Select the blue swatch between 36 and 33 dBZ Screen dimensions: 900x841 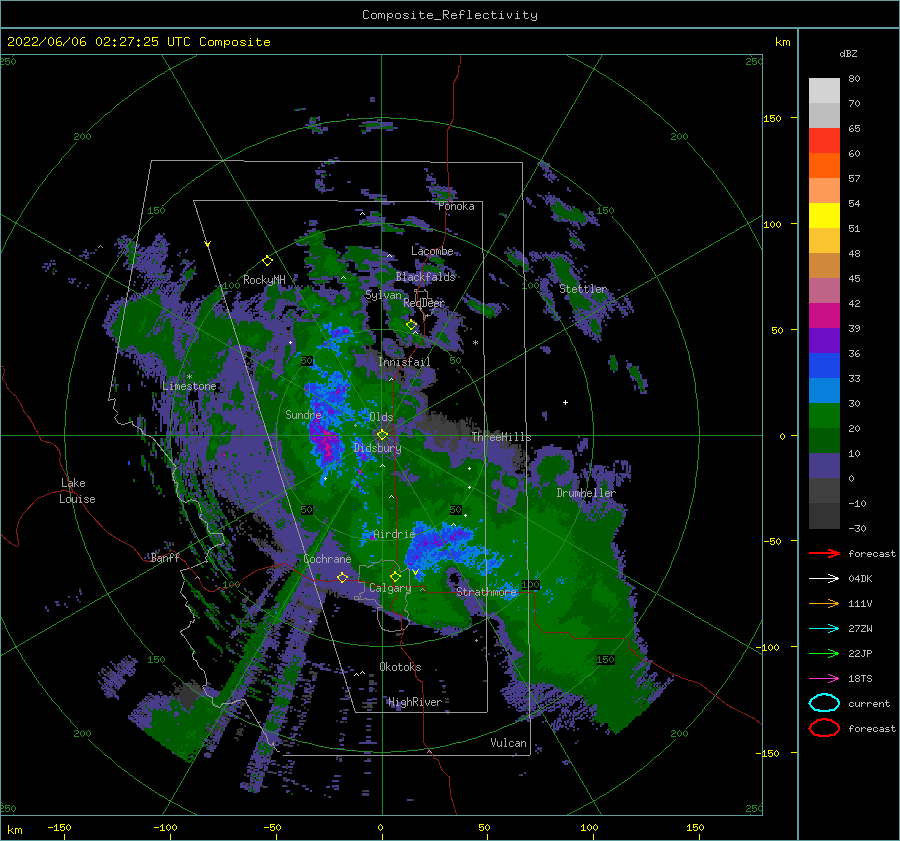pyautogui.click(x=824, y=366)
